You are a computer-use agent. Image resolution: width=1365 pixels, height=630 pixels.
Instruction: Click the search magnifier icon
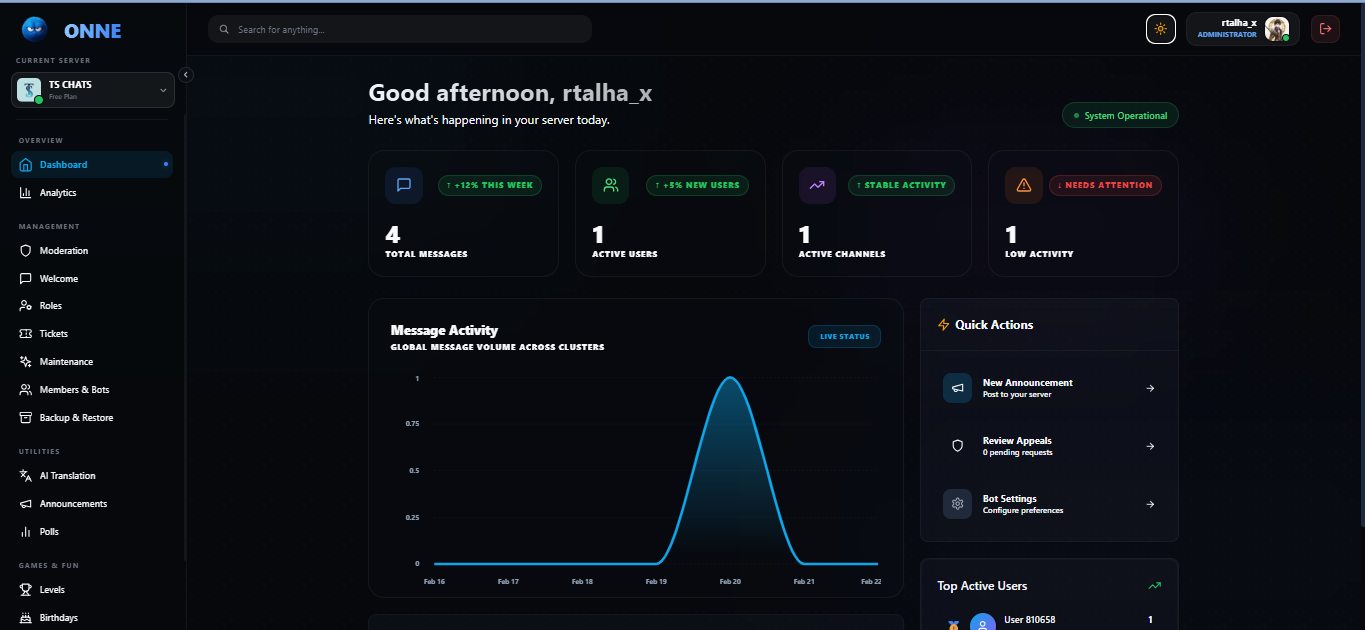pyautogui.click(x=223, y=29)
